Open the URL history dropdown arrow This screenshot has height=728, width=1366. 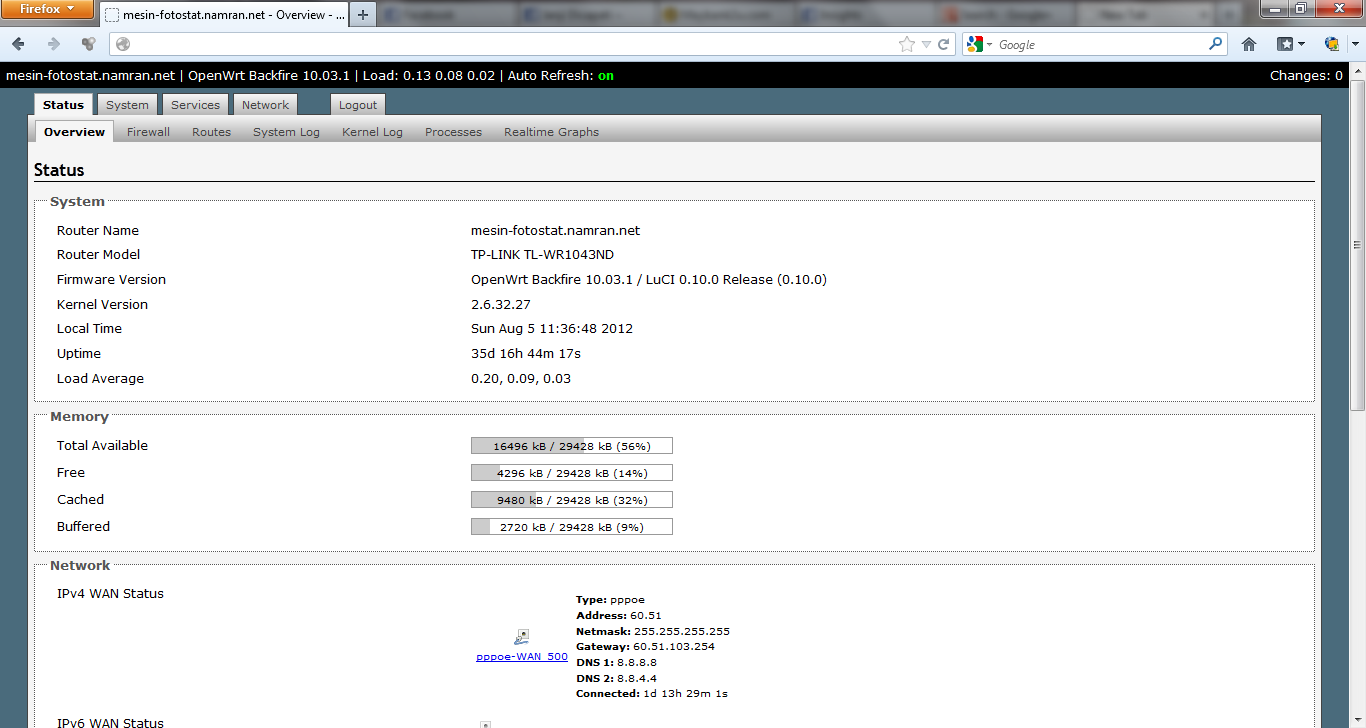tap(926, 44)
